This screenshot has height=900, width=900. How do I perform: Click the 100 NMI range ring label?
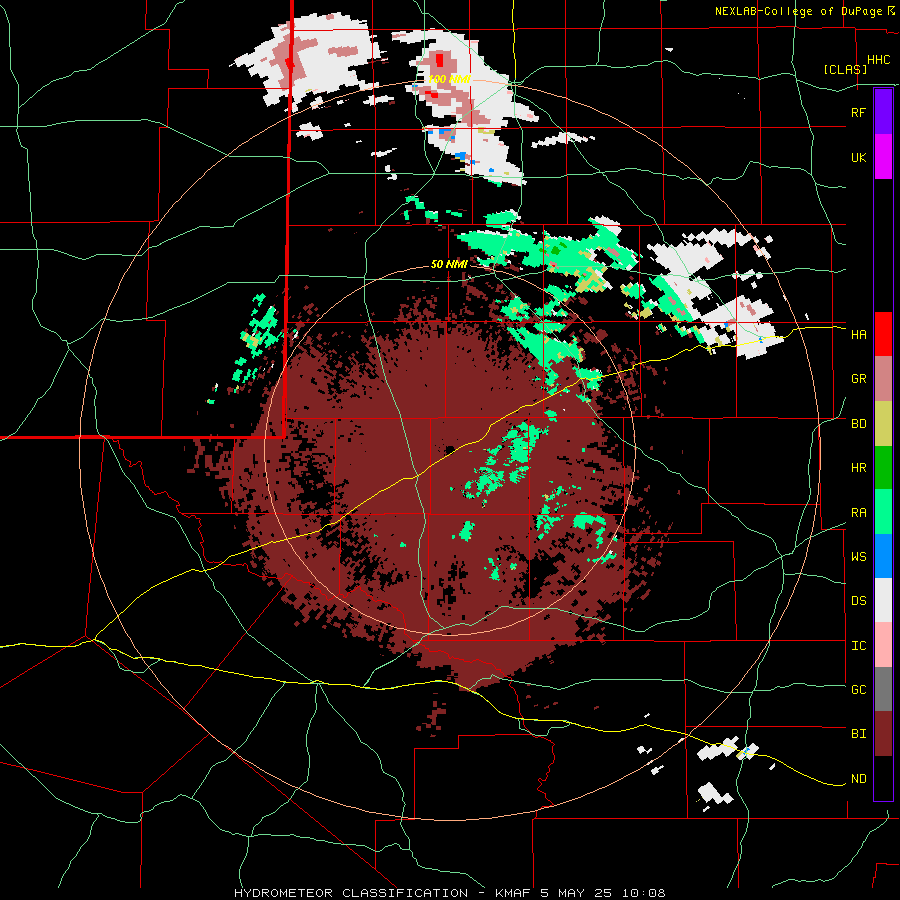click(x=449, y=79)
